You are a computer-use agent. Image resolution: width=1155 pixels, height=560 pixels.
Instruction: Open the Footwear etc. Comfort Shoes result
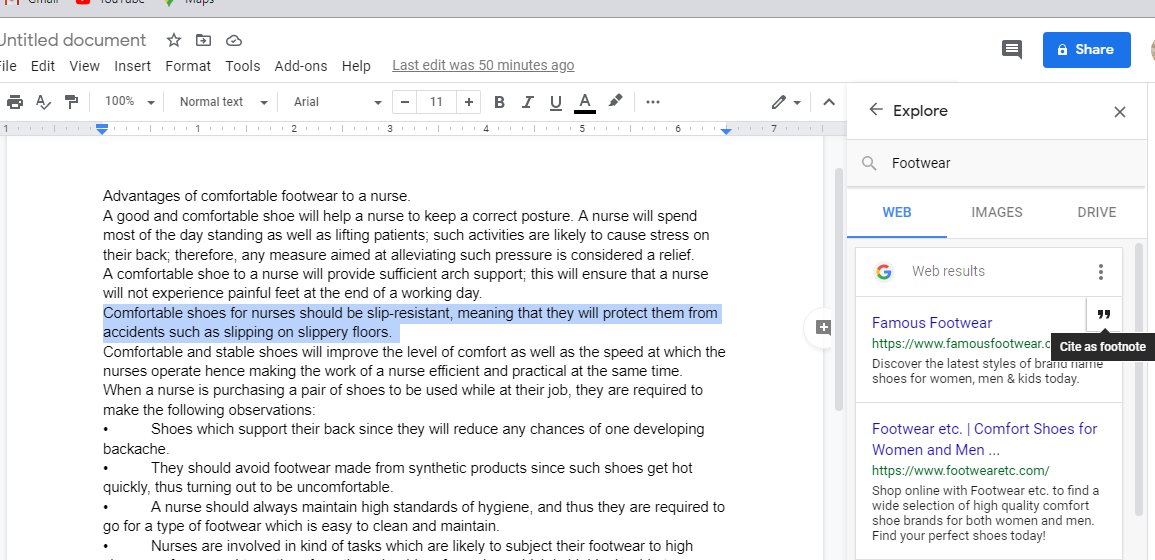[x=984, y=439]
